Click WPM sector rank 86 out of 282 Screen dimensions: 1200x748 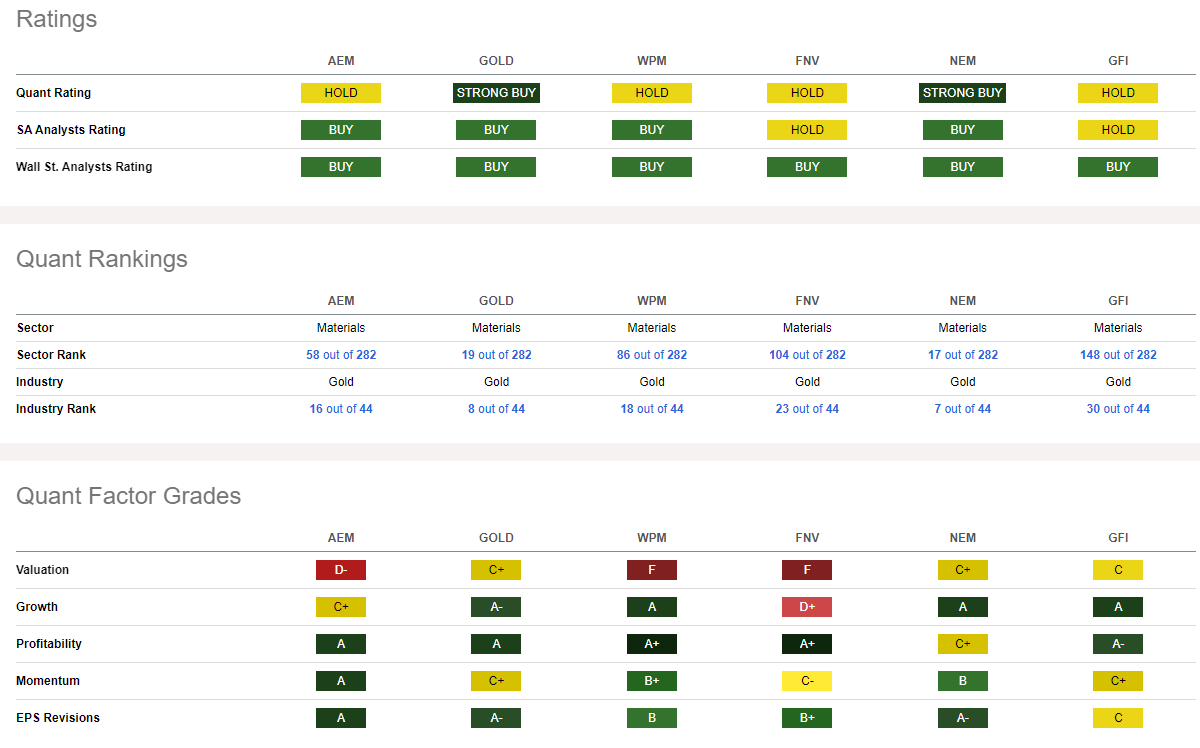click(x=652, y=355)
